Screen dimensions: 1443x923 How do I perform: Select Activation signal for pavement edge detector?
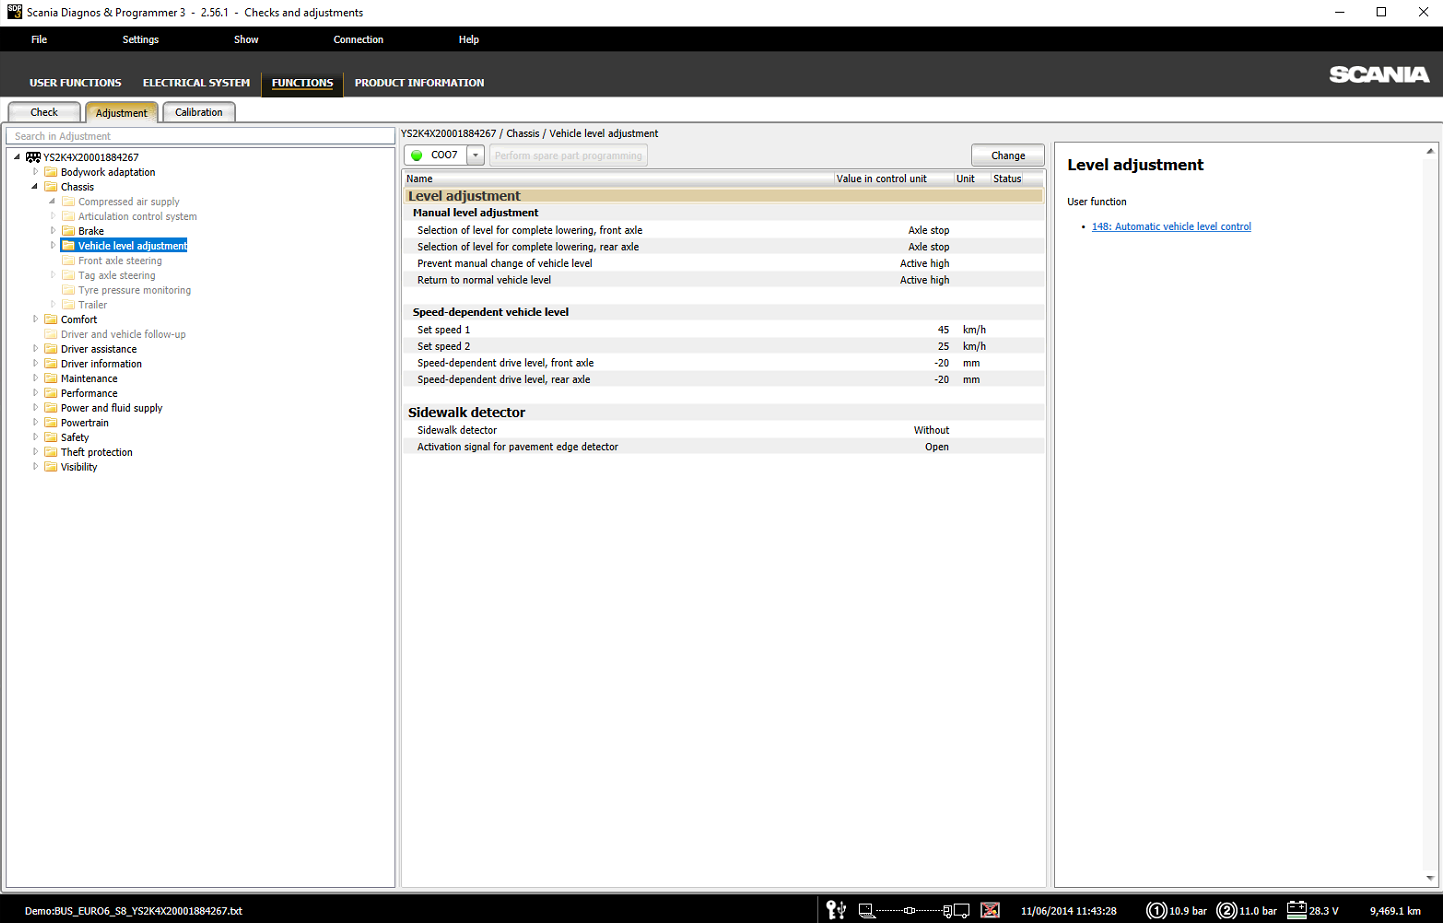pyautogui.click(x=723, y=447)
